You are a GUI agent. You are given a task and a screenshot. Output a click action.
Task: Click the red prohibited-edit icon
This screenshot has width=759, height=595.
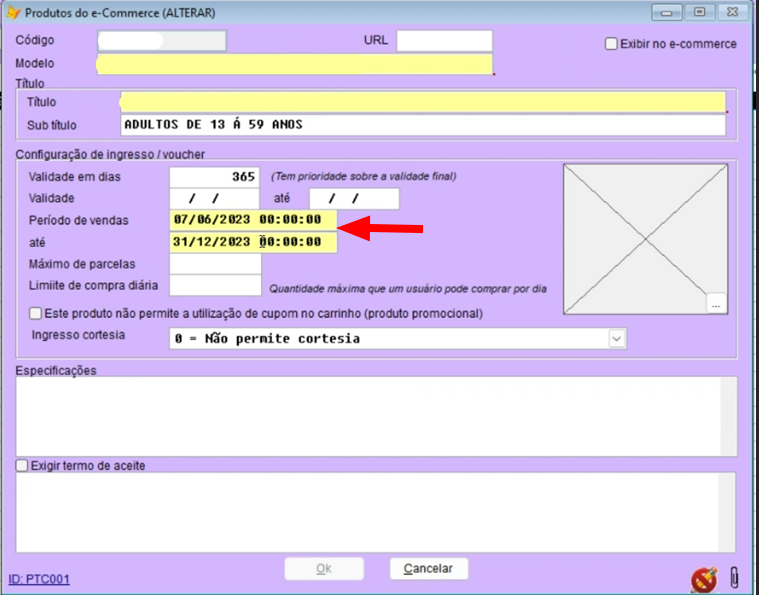[x=704, y=579]
